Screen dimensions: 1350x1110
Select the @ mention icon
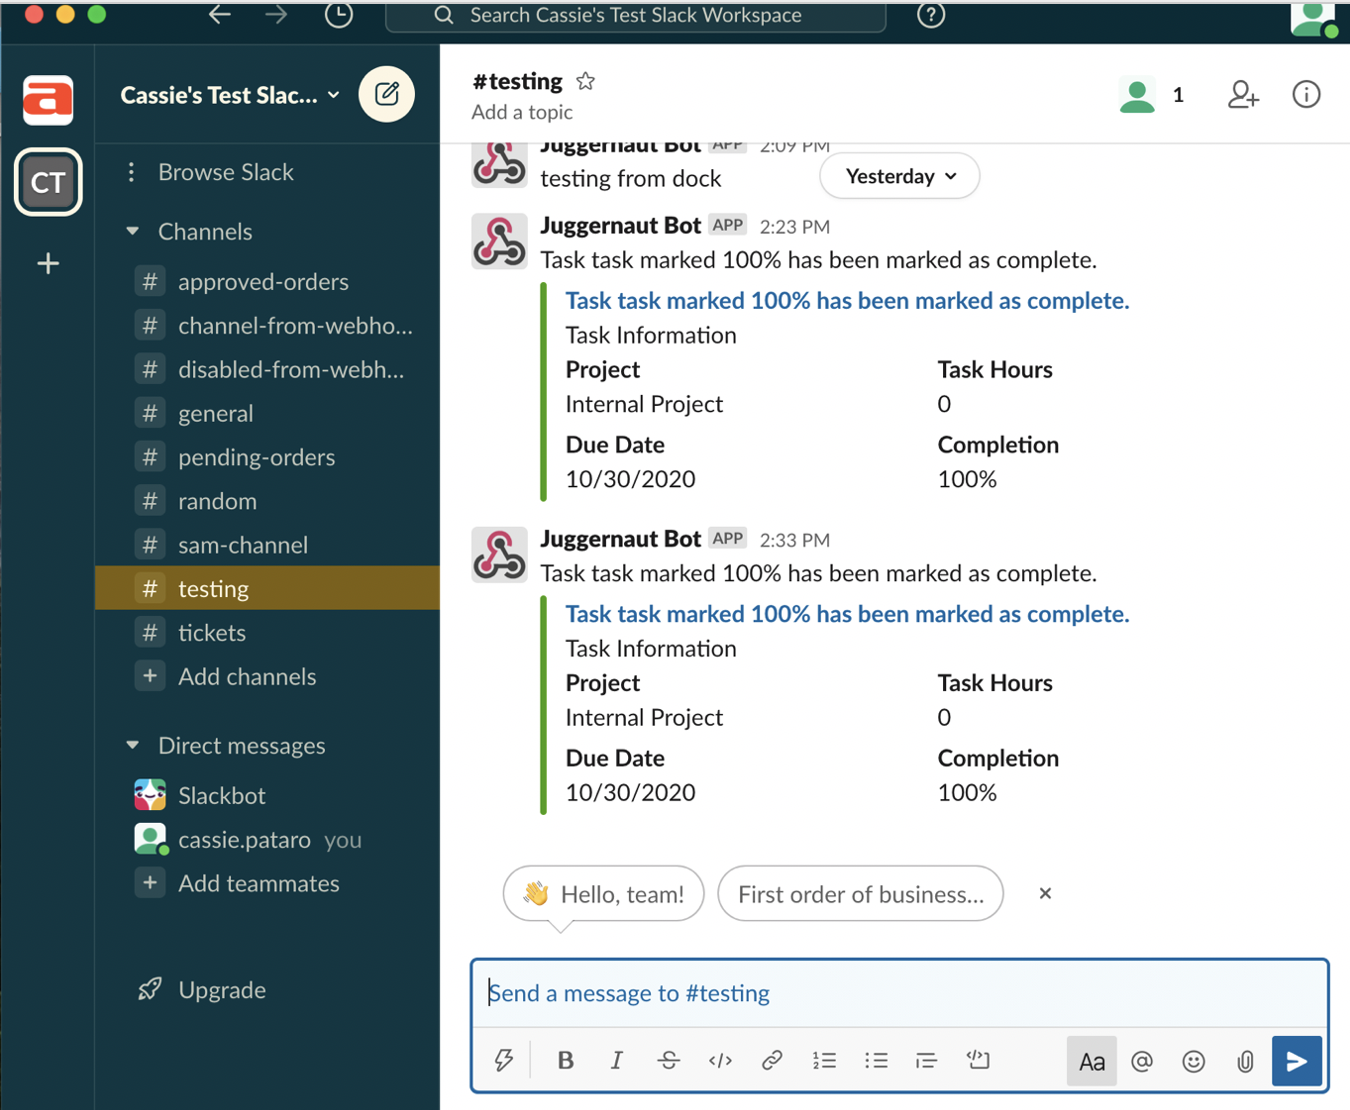(x=1142, y=1061)
